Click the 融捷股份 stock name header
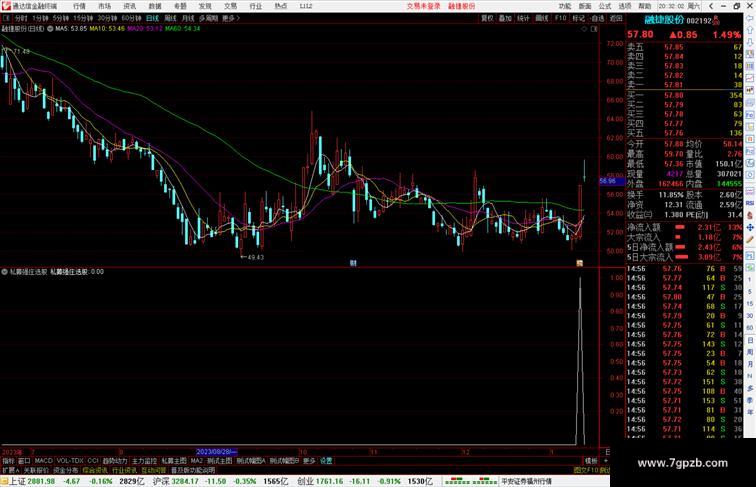This screenshot has height=487, width=756. point(664,20)
